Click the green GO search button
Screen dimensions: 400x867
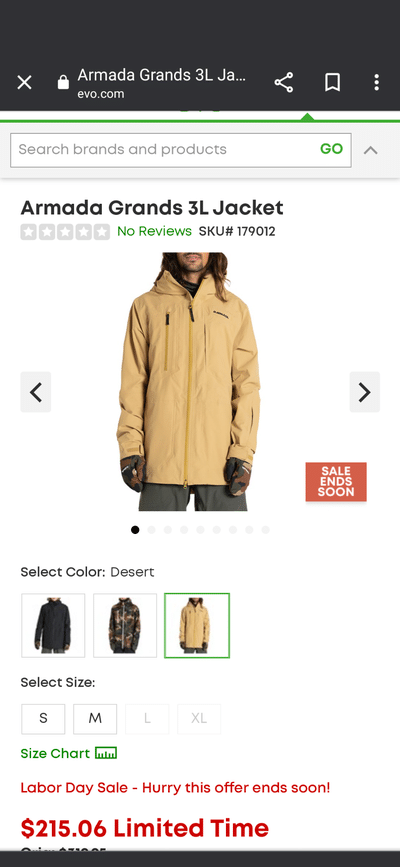[331, 149]
